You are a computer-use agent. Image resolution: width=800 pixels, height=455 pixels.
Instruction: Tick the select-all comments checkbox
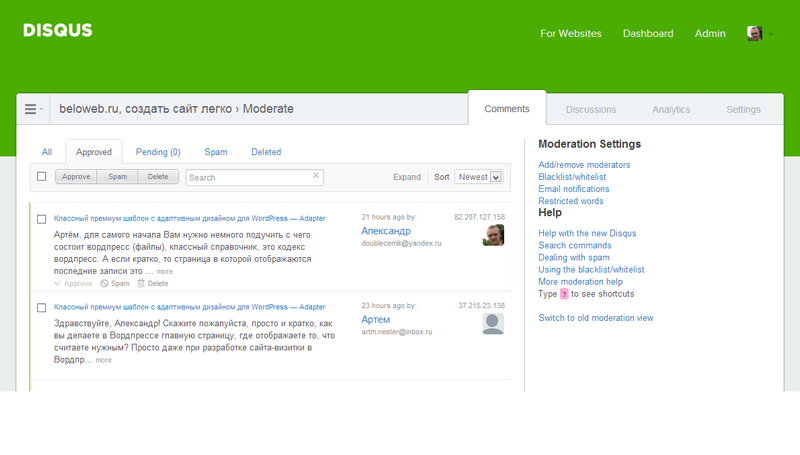[x=42, y=177]
